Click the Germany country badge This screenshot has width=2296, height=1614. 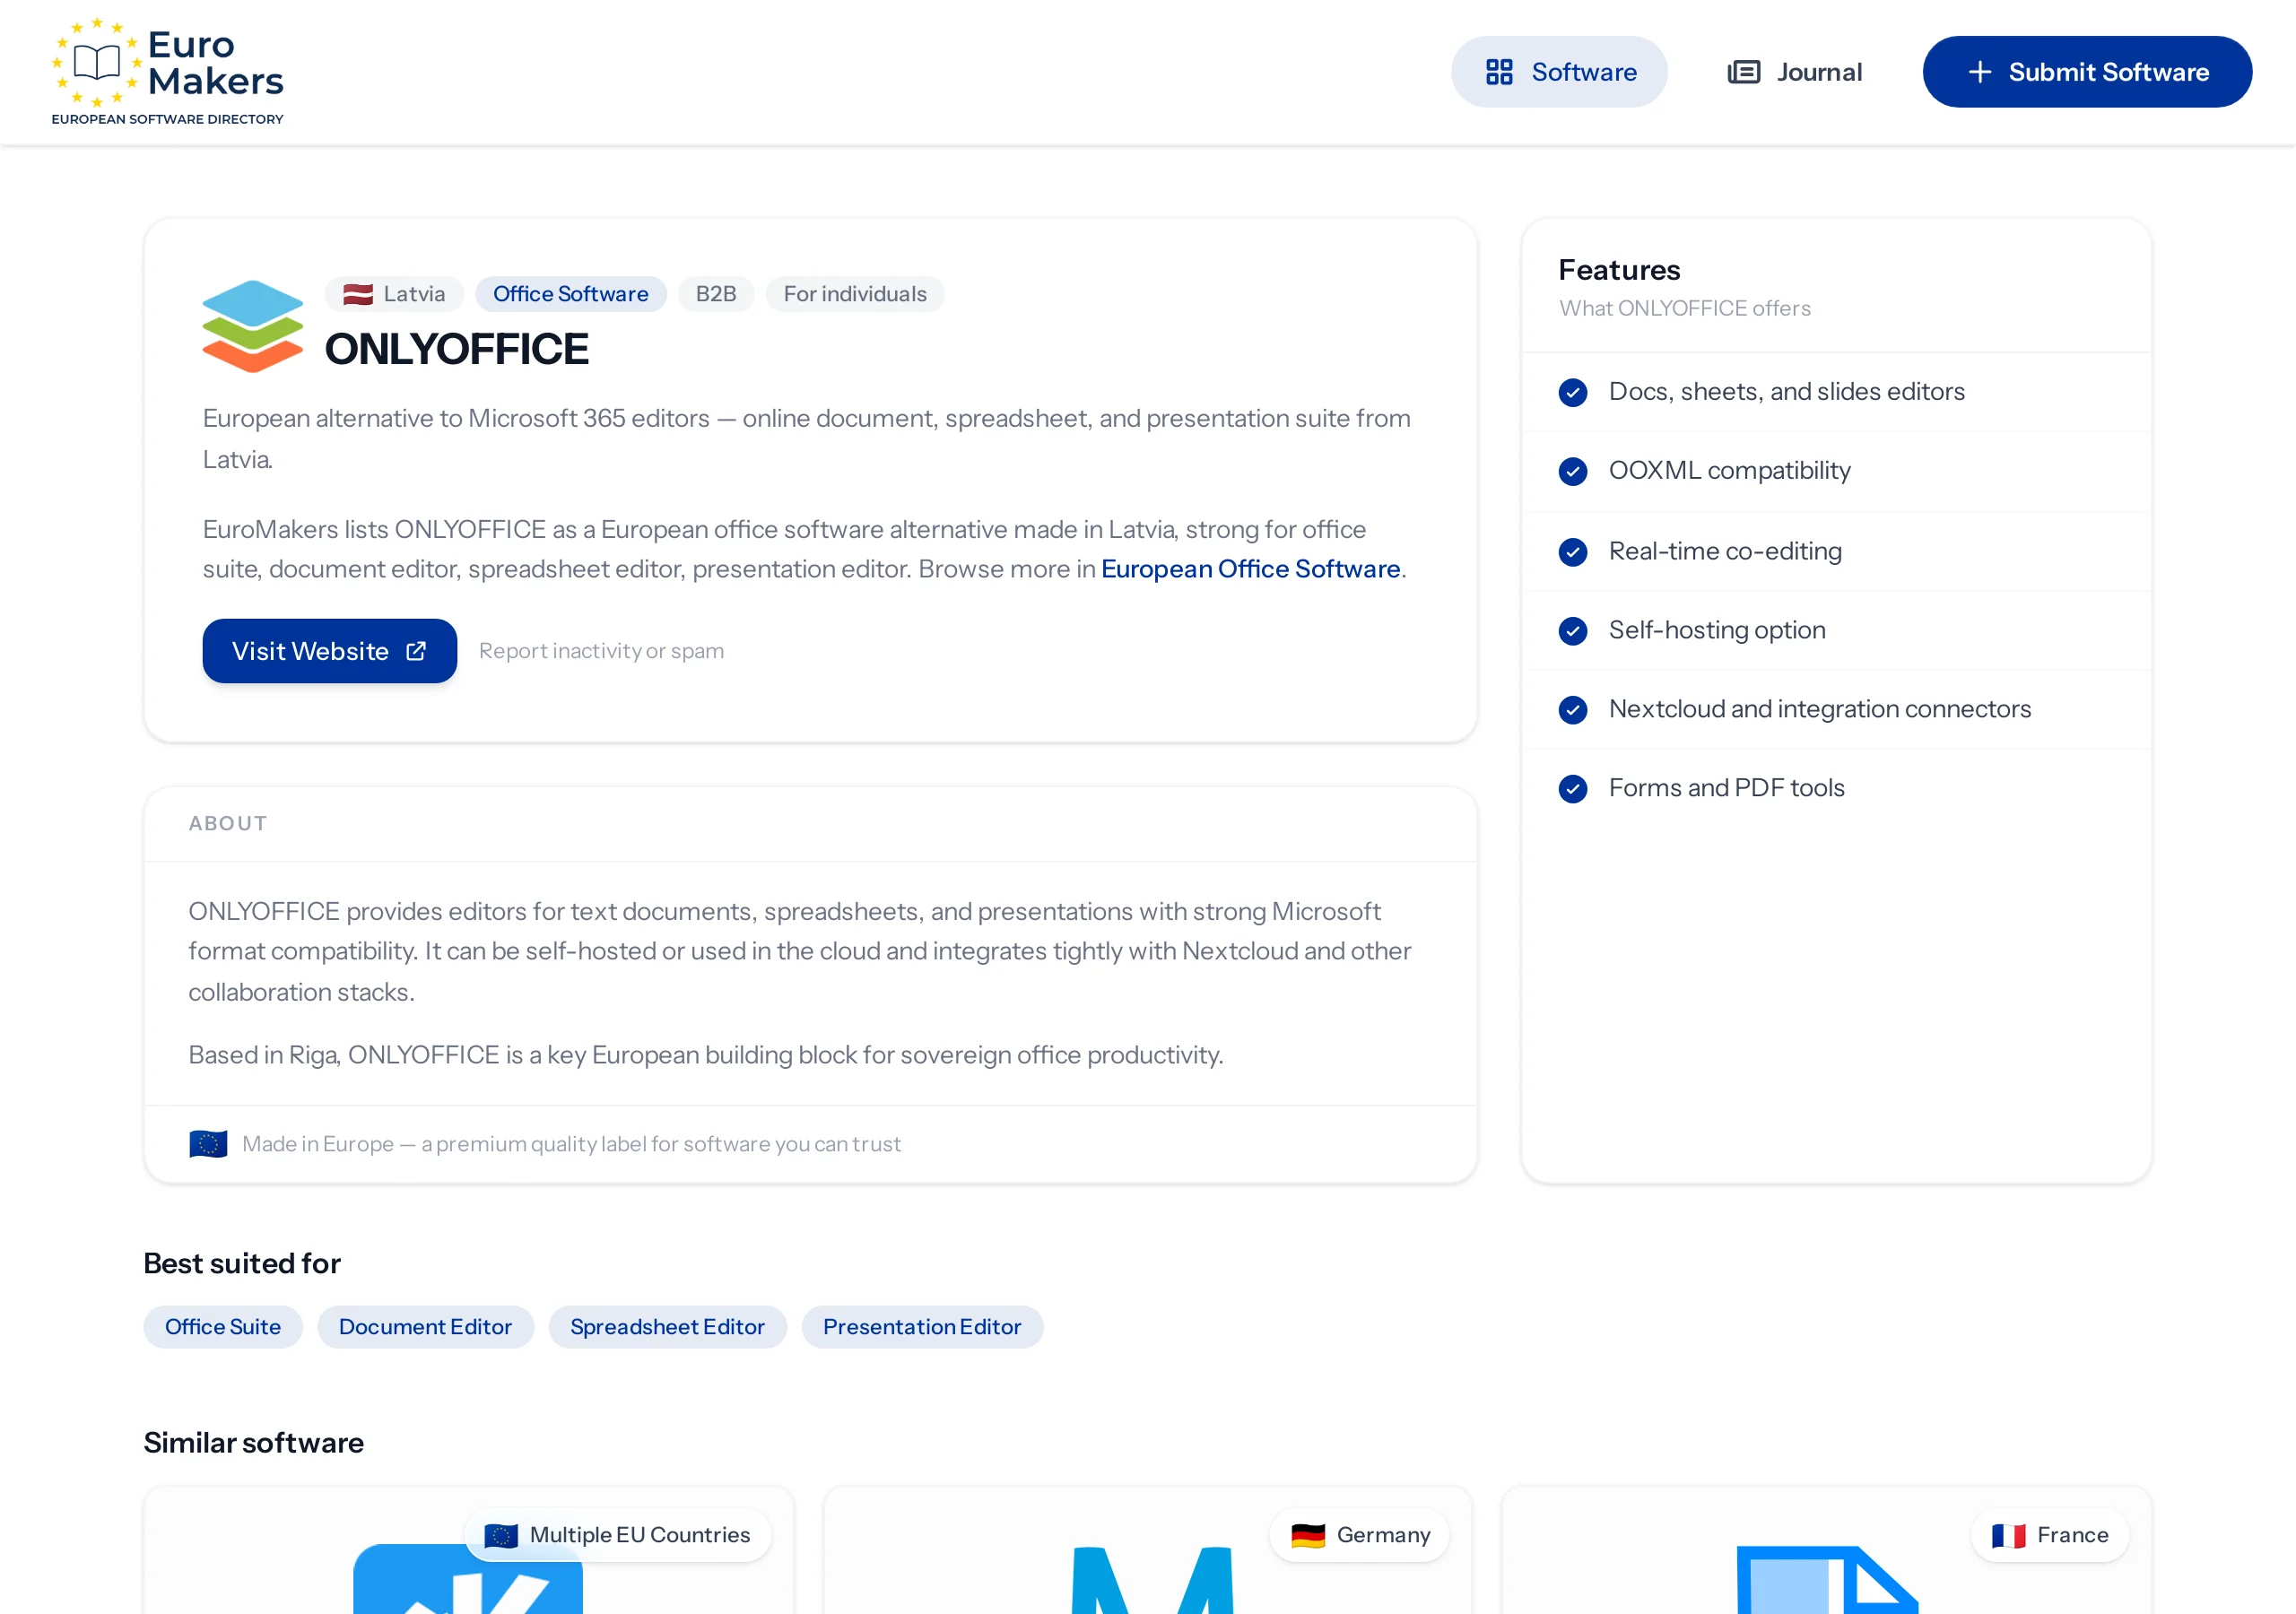coord(1359,1534)
